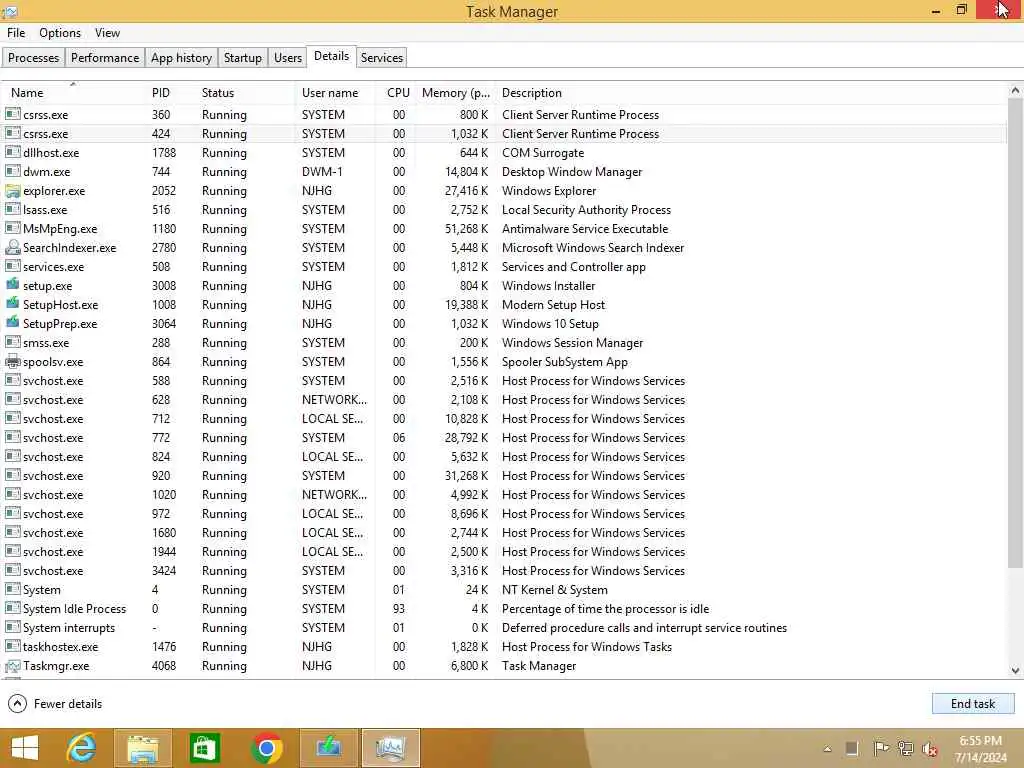Click the spoolsv.exe printer icon
The height and width of the screenshot is (768, 1024).
click(12, 362)
